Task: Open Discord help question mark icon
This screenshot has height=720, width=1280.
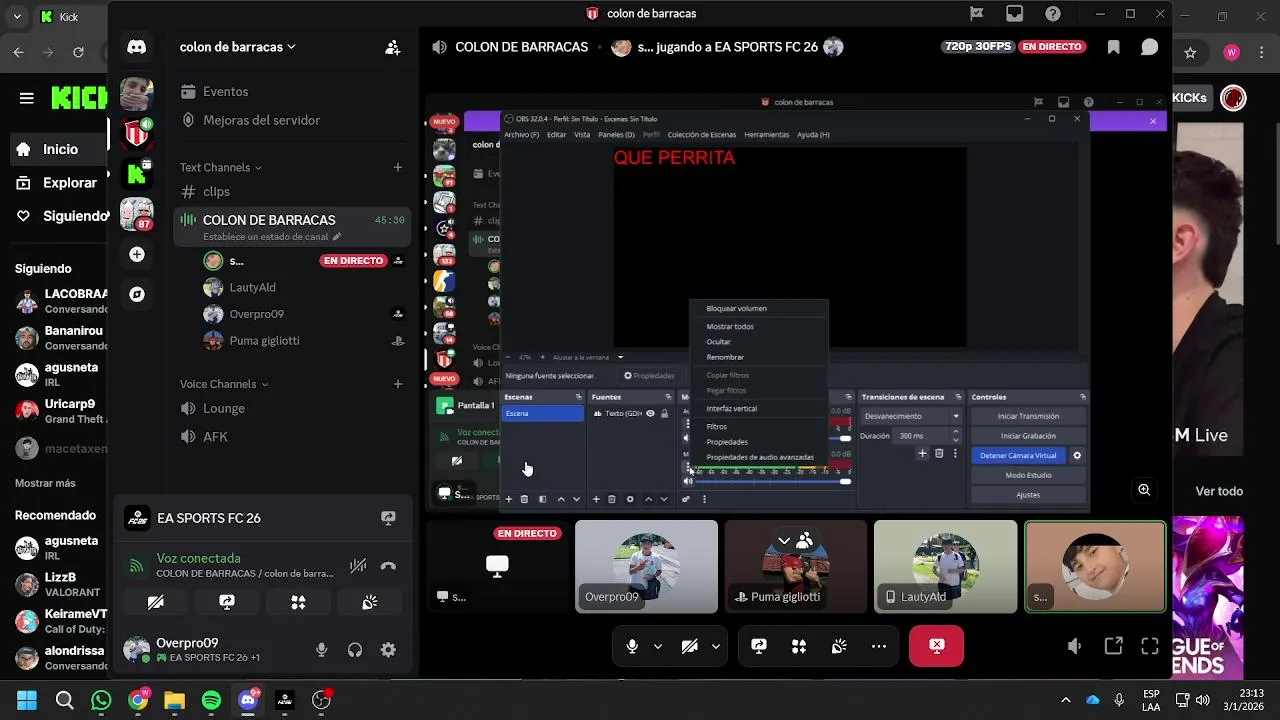Action: 1053,14
